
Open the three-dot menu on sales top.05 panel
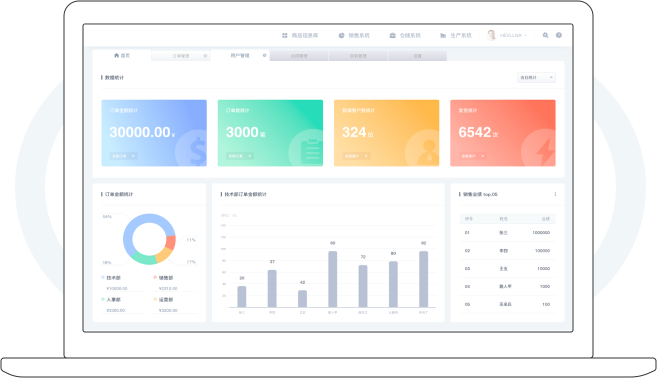(555, 194)
